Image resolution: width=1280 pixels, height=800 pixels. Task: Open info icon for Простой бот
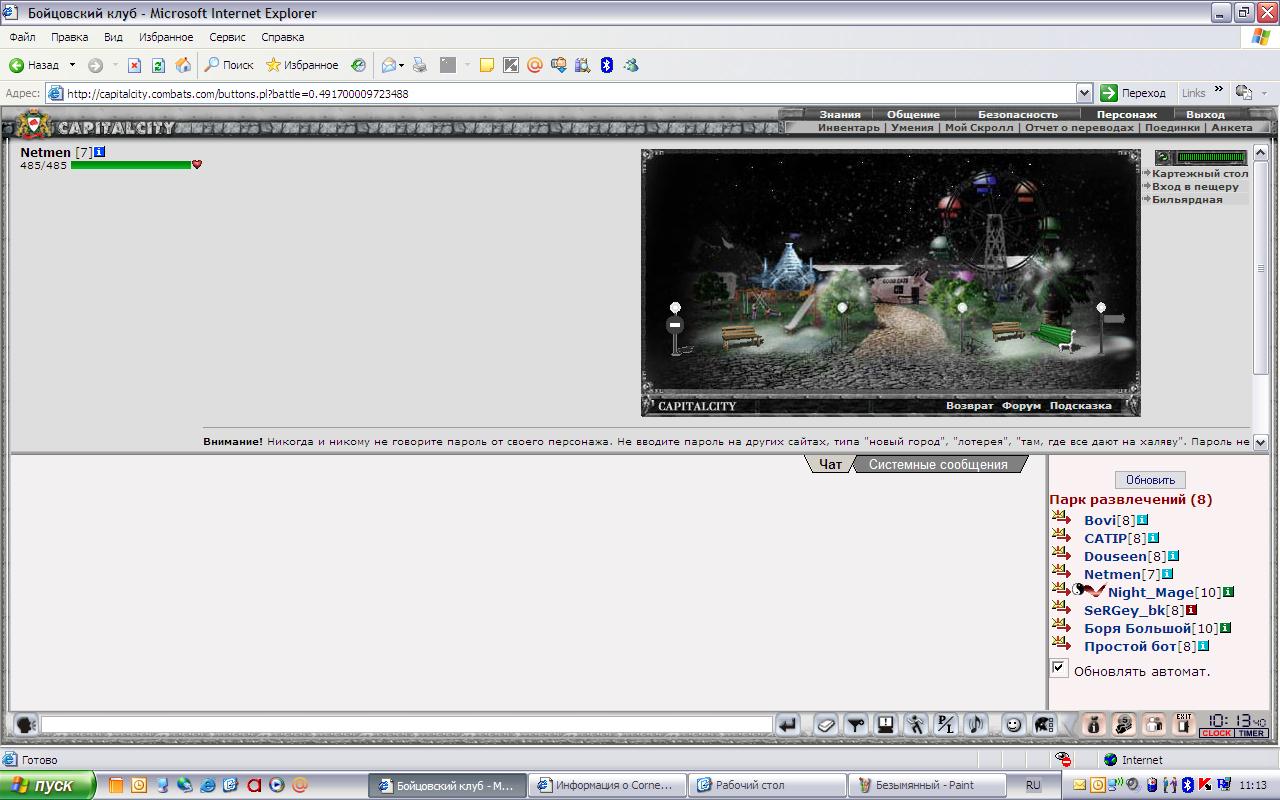pos(1203,646)
